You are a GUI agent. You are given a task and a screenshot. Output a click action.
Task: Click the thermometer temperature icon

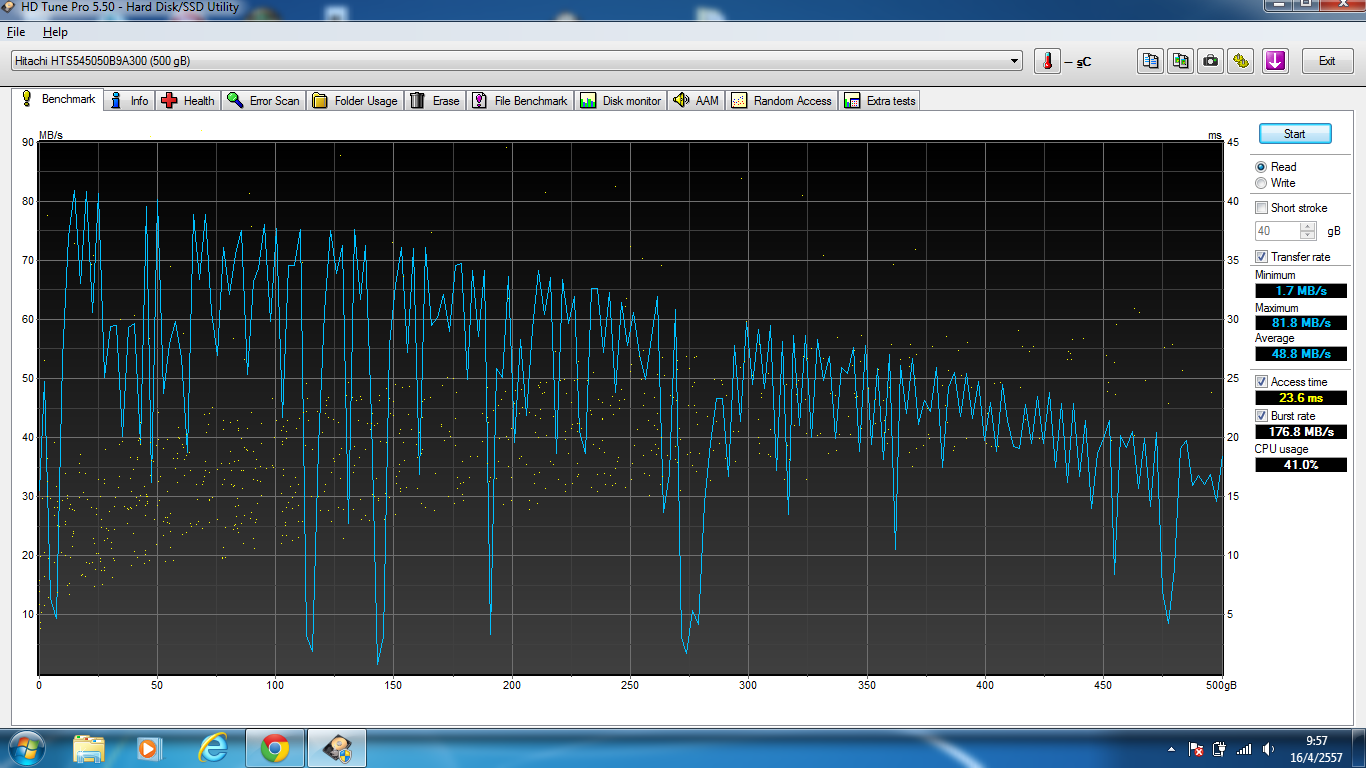[1047, 61]
